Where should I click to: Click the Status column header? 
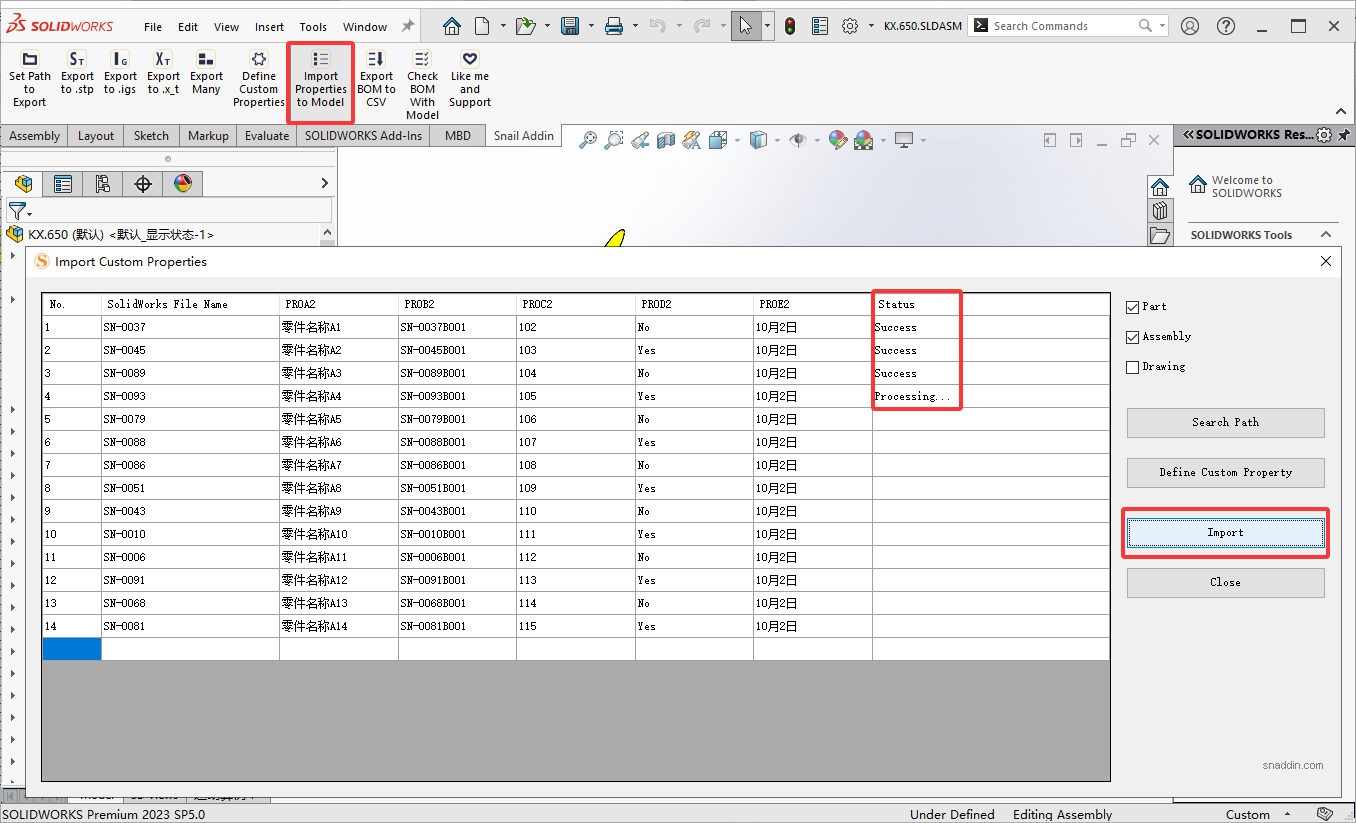tap(991, 304)
